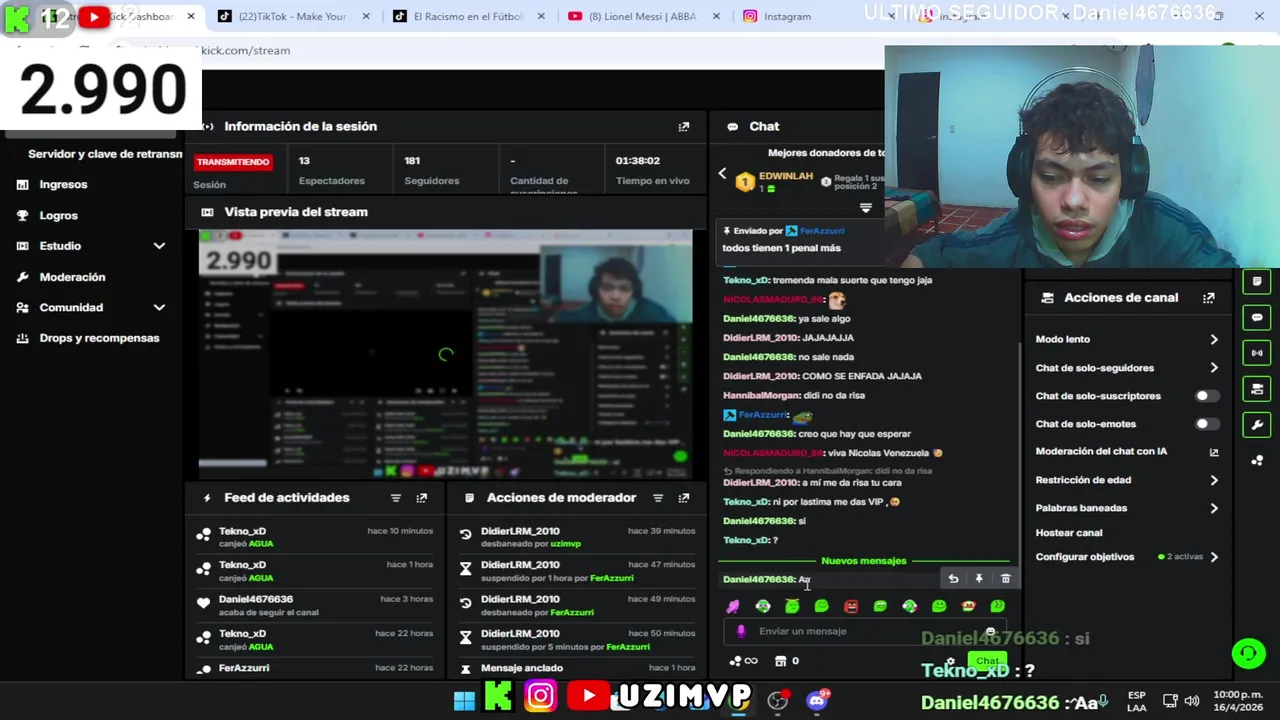
Task: Open Palabras baneadas options
Action: point(1127,508)
